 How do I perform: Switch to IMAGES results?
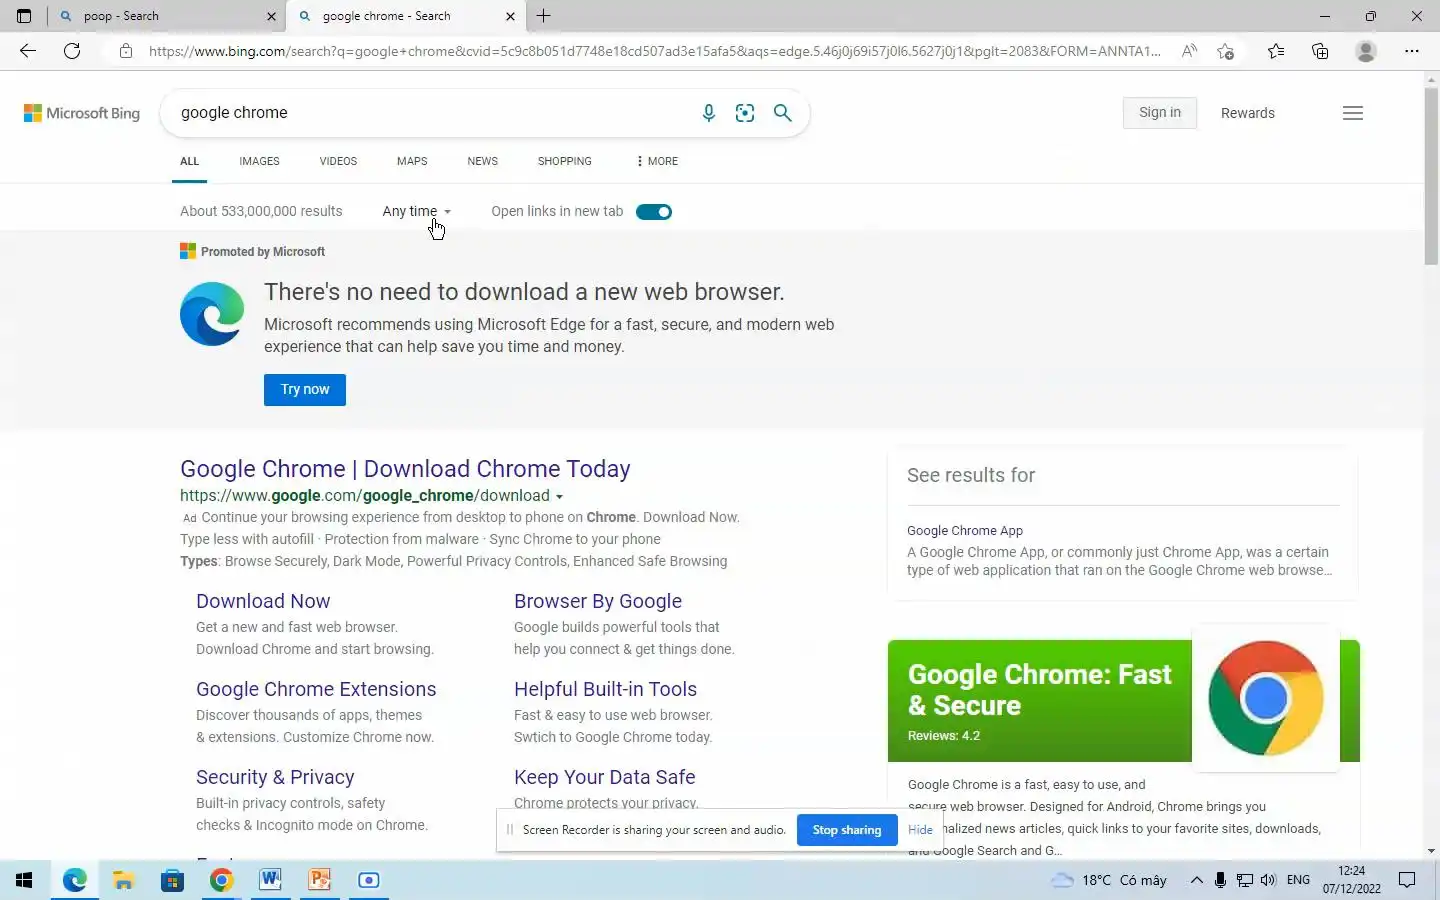click(x=259, y=161)
